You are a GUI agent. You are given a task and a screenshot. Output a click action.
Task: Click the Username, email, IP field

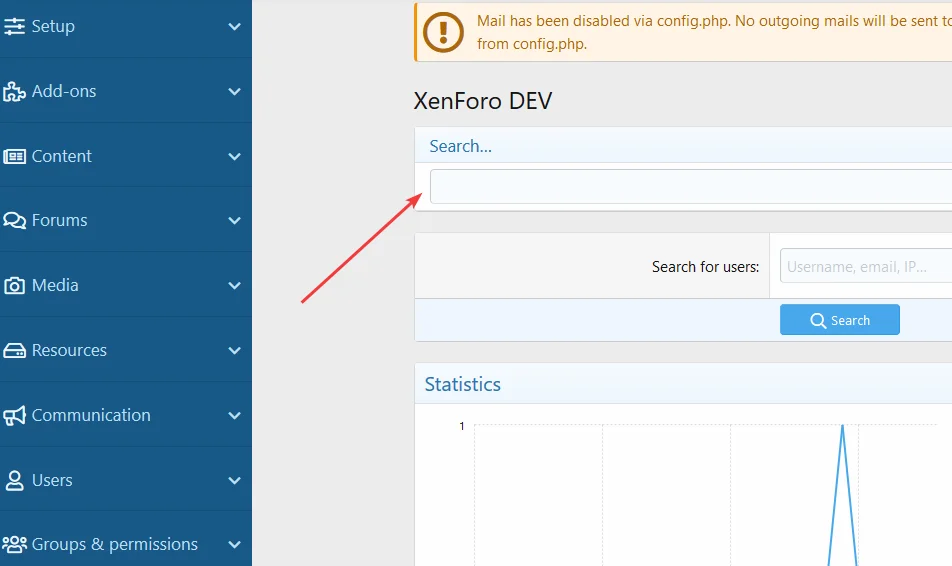tap(865, 266)
